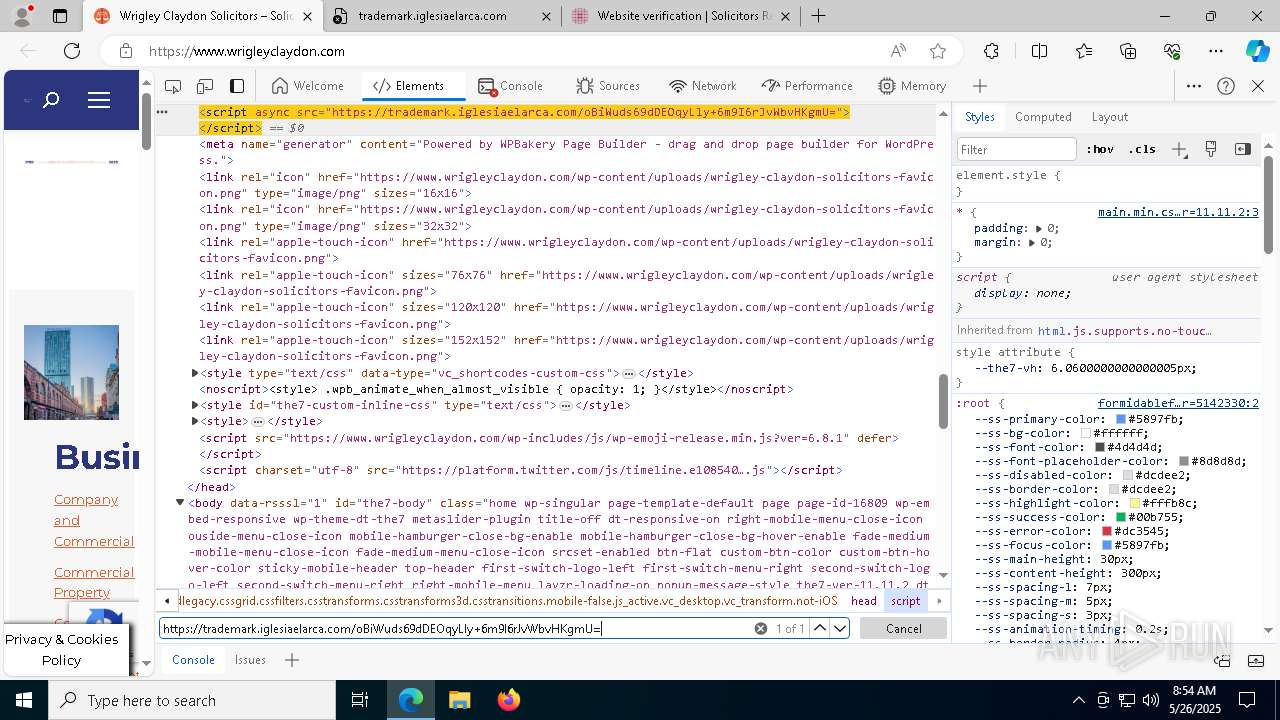Click the browser address bar
Viewport: 1280px width, 720px height.
[x=515, y=51]
